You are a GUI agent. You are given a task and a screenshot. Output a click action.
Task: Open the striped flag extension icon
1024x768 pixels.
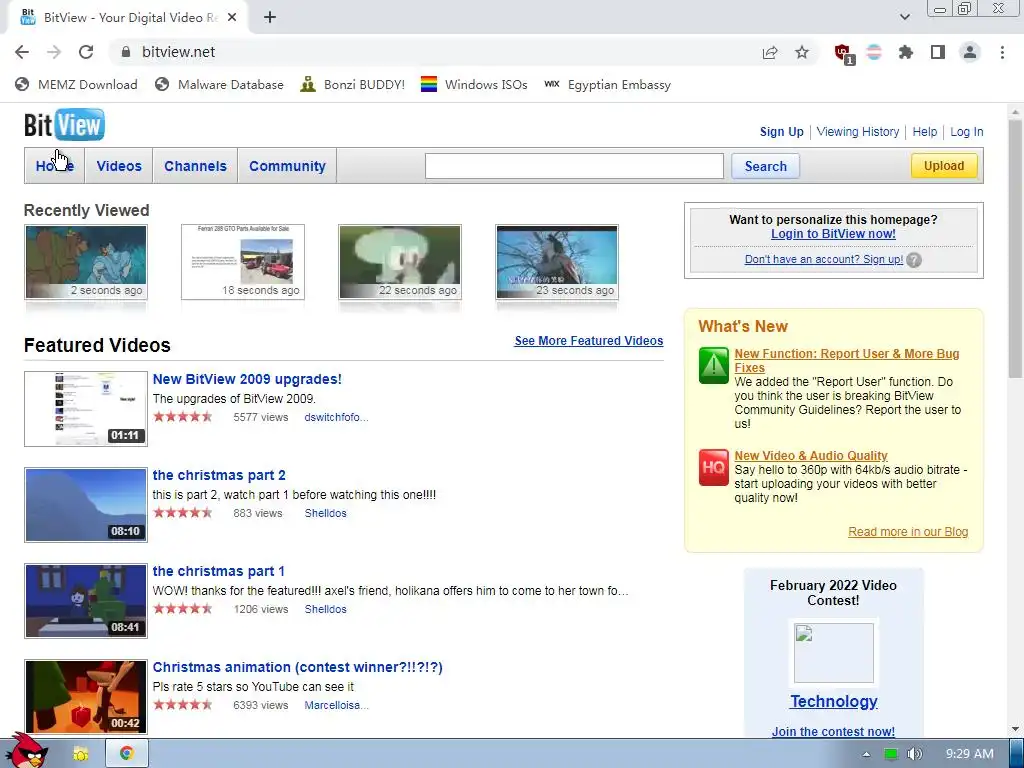tap(874, 52)
